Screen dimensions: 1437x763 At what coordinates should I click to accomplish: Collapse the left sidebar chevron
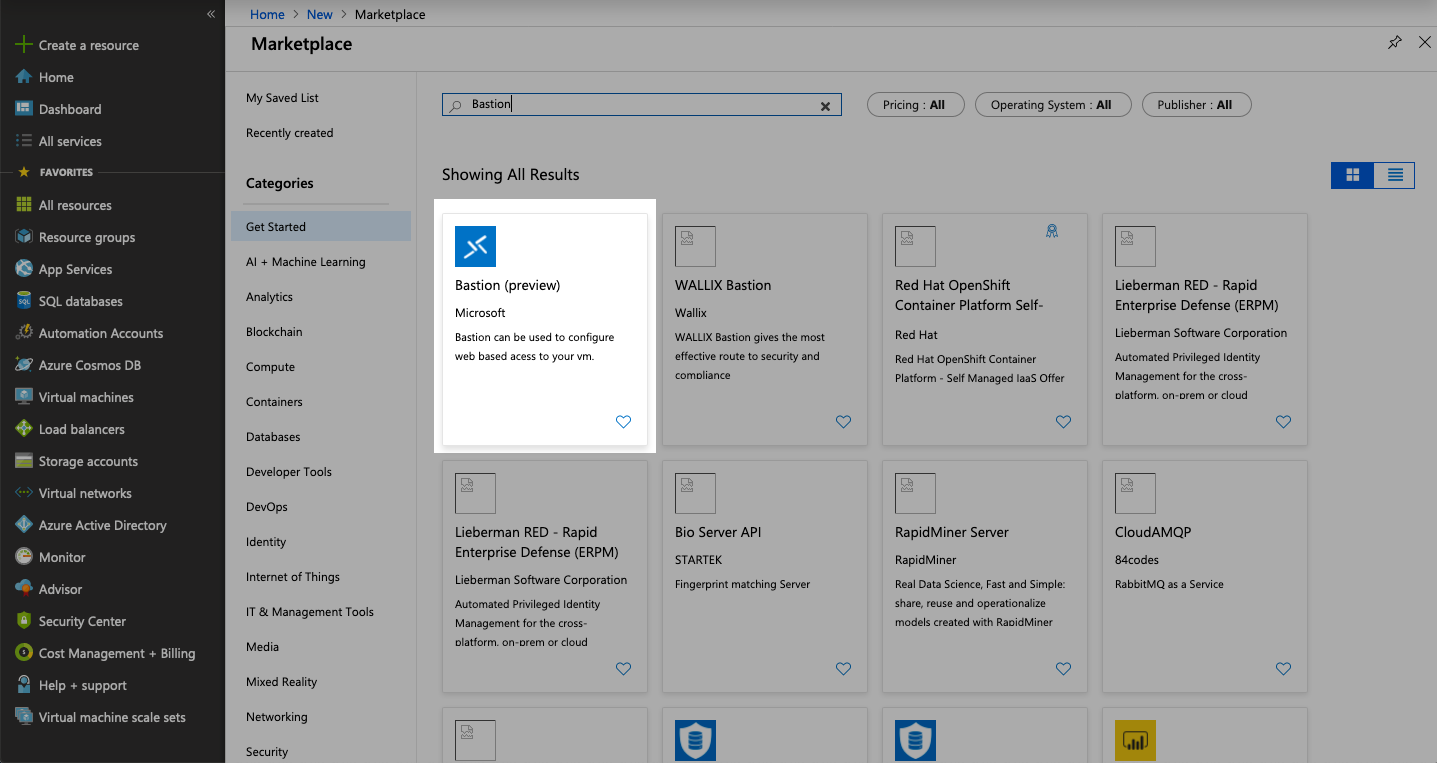point(211,14)
